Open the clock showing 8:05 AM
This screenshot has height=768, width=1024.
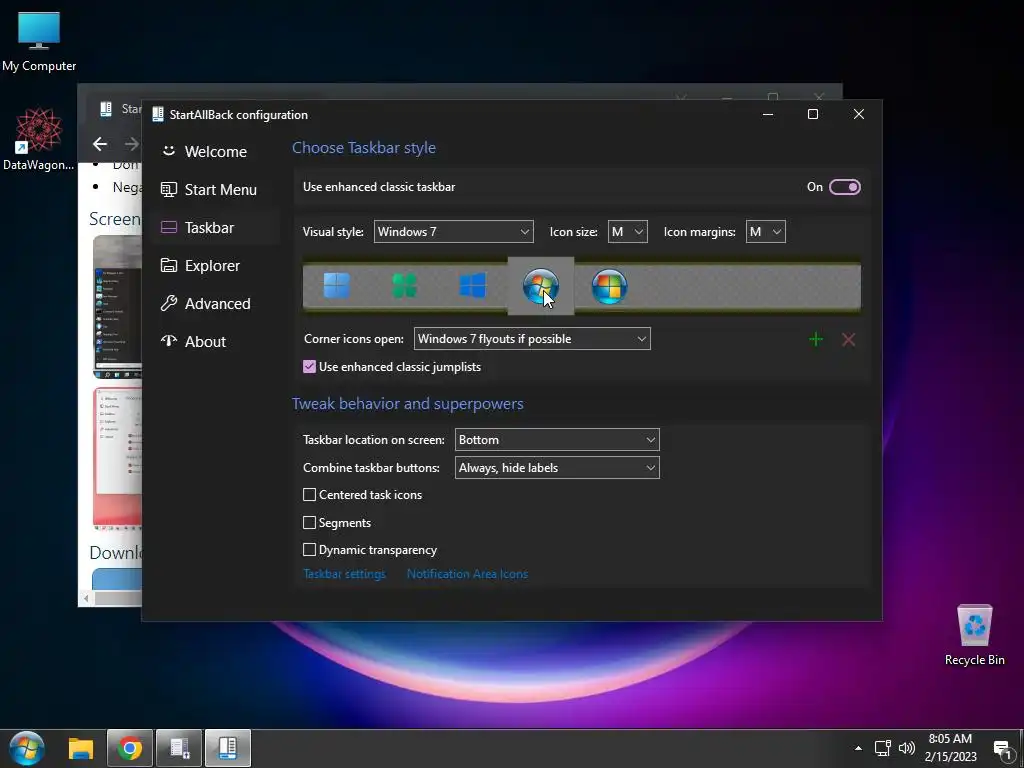950,748
